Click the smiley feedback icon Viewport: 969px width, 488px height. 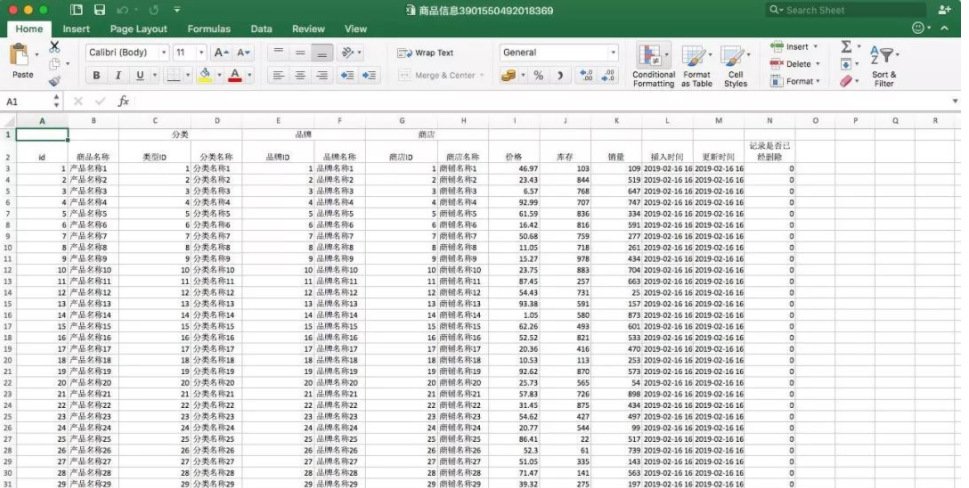click(x=918, y=28)
